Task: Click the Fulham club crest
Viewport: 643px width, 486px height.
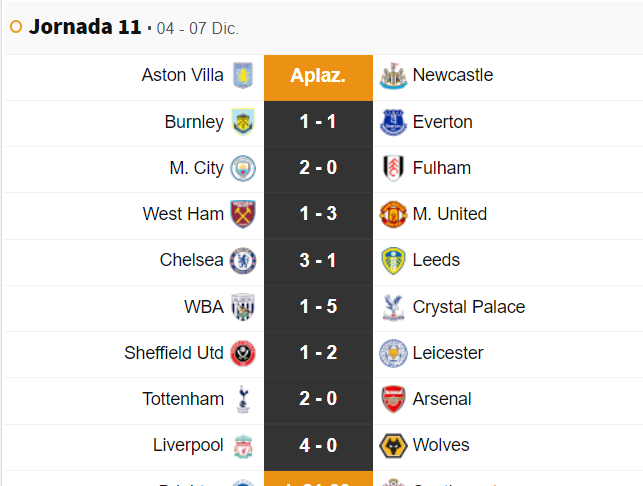Action: point(393,168)
